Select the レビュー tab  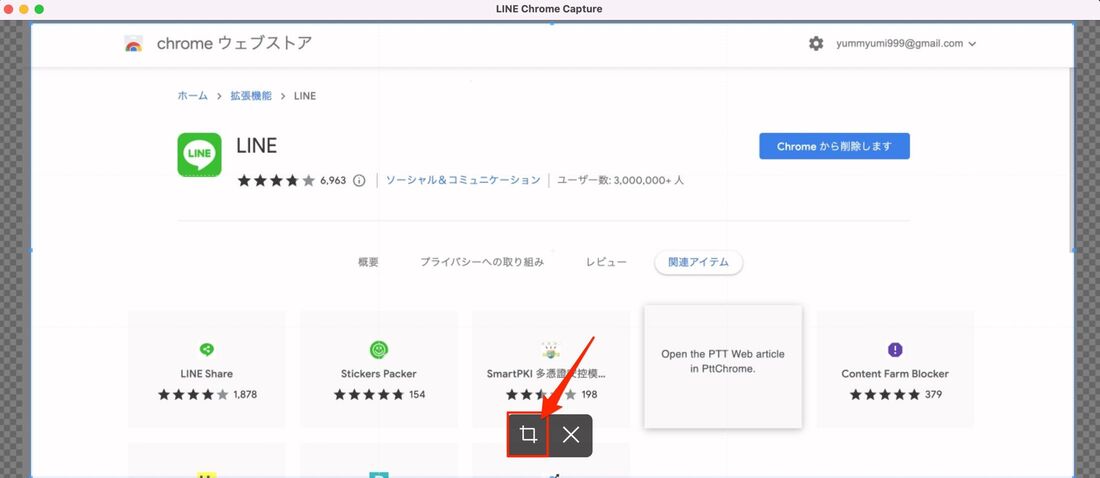(x=606, y=262)
